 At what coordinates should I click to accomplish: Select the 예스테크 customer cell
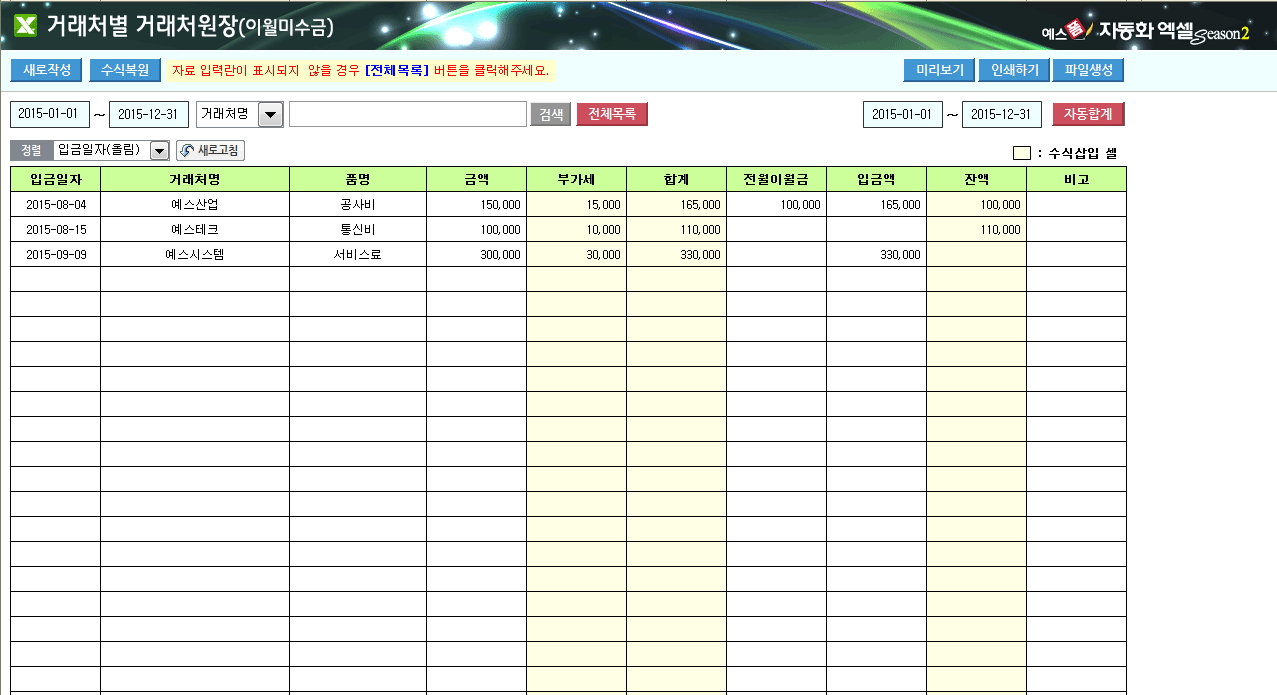tap(195, 229)
